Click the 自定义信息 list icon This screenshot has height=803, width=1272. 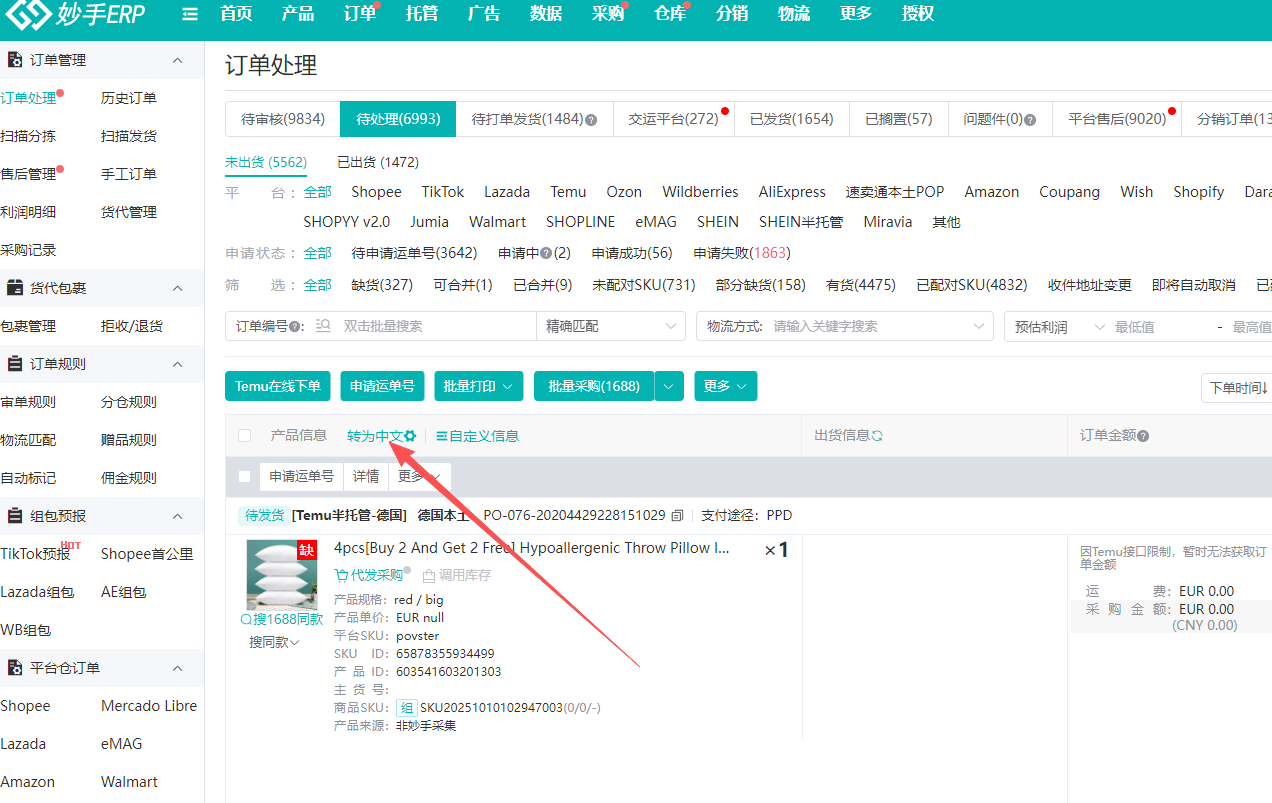tap(441, 436)
